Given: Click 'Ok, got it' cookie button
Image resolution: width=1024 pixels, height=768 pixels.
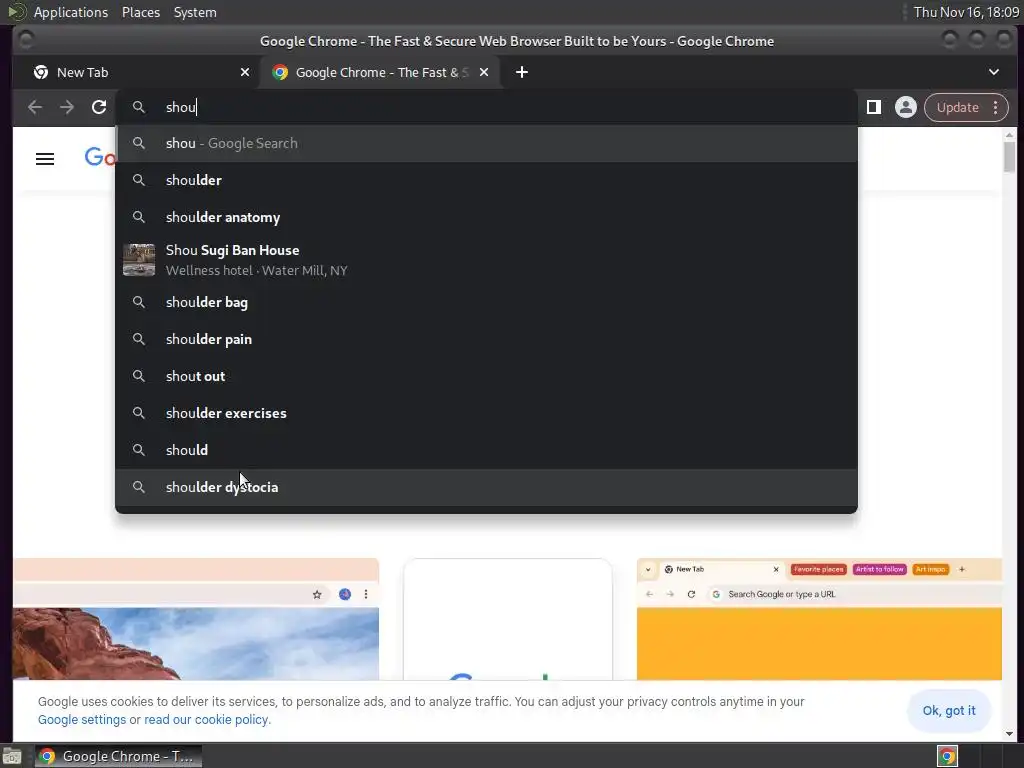Looking at the screenshot, I should tap(949, 711).
